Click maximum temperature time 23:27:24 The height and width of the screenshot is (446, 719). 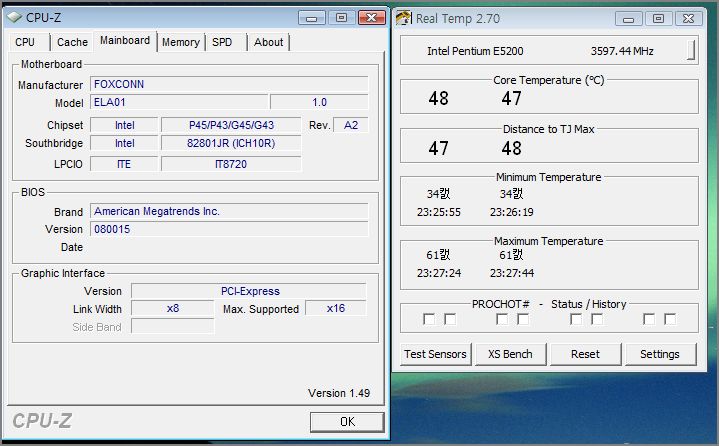point(439,273)
